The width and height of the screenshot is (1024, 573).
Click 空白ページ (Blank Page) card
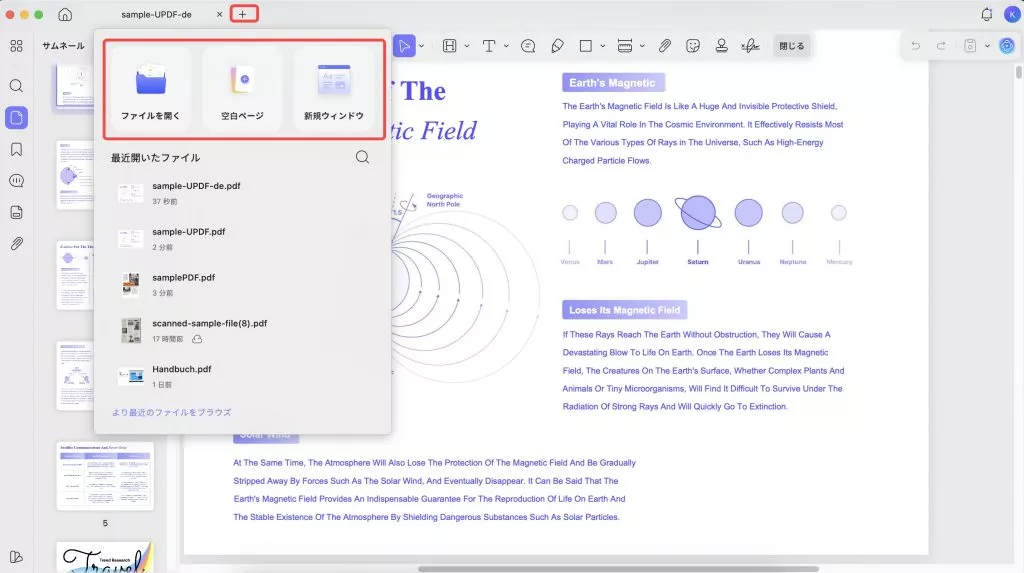coord(242,91)
